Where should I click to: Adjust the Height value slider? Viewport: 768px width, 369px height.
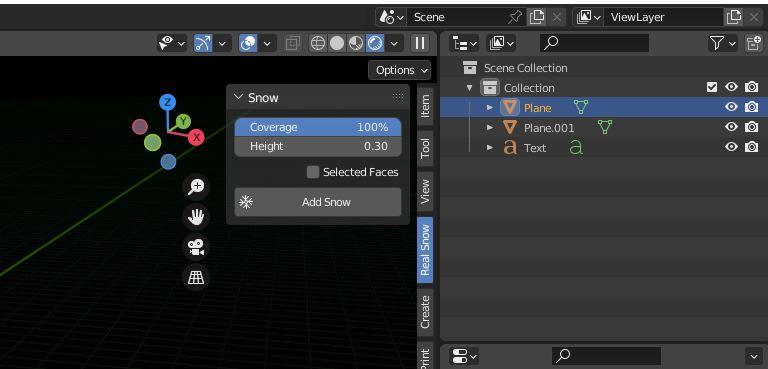pyautogui.click(x=318, y=147)
